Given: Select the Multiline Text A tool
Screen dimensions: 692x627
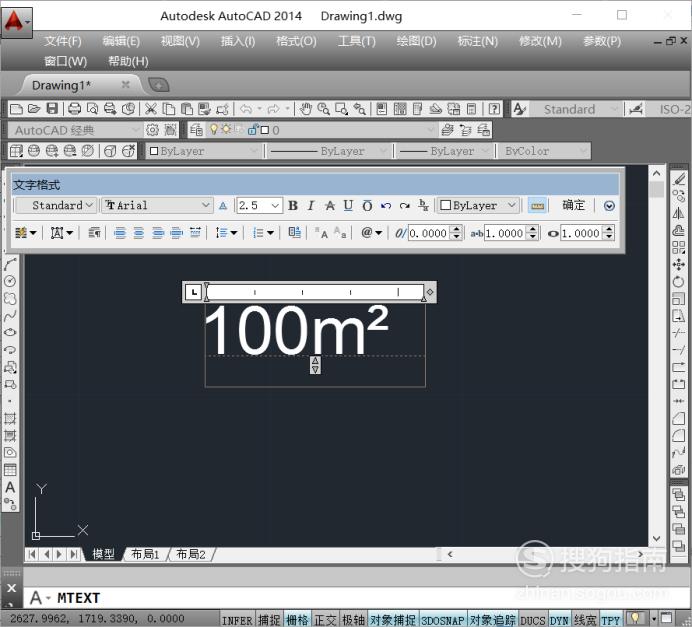Looking at the screenshot, I should click(10, 487).
